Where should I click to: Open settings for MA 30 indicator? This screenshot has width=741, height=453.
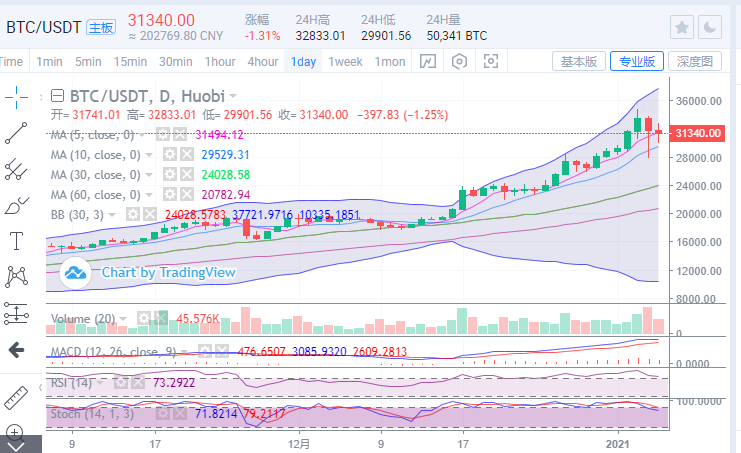170,174
